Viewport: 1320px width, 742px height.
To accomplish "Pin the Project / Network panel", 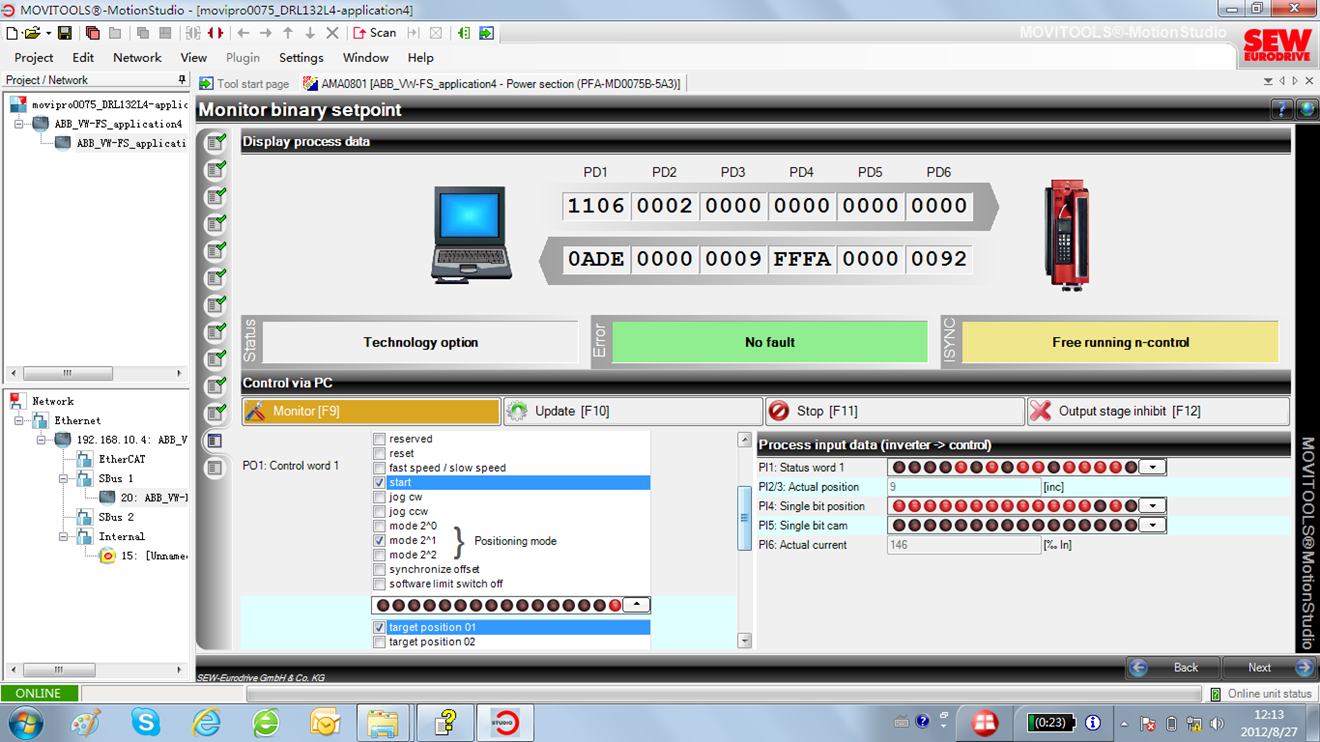I will [182, 80].
